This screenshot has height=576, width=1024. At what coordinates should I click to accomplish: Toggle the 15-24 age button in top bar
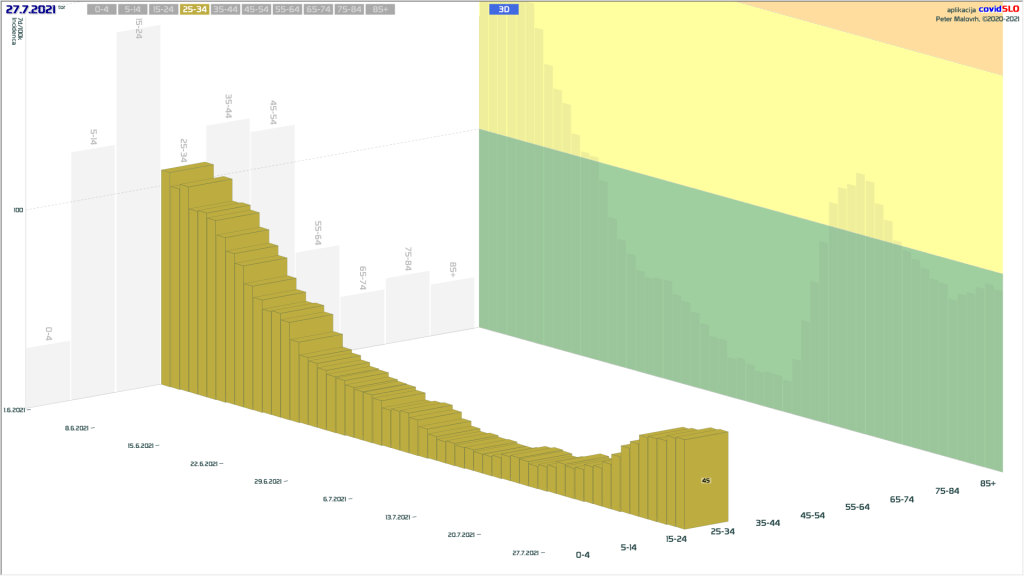tap(163, 9)
